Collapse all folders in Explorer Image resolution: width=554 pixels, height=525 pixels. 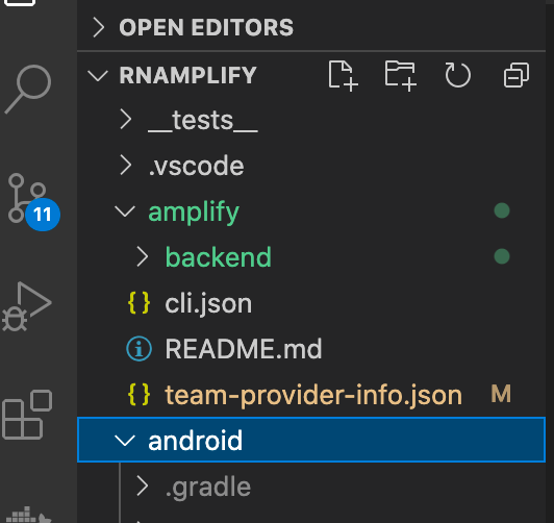click(516, 75)
